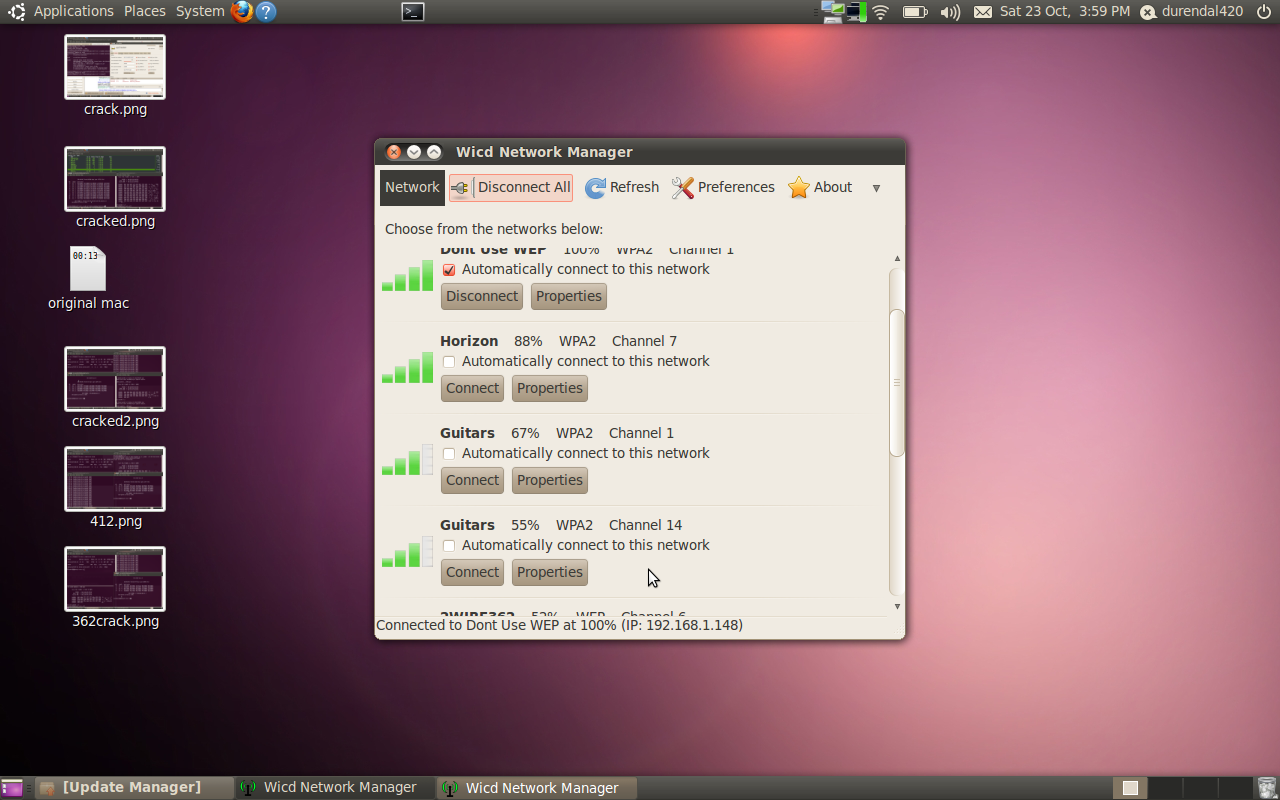
Task: Click the About star icon
Action: click(x=799, y=188)
